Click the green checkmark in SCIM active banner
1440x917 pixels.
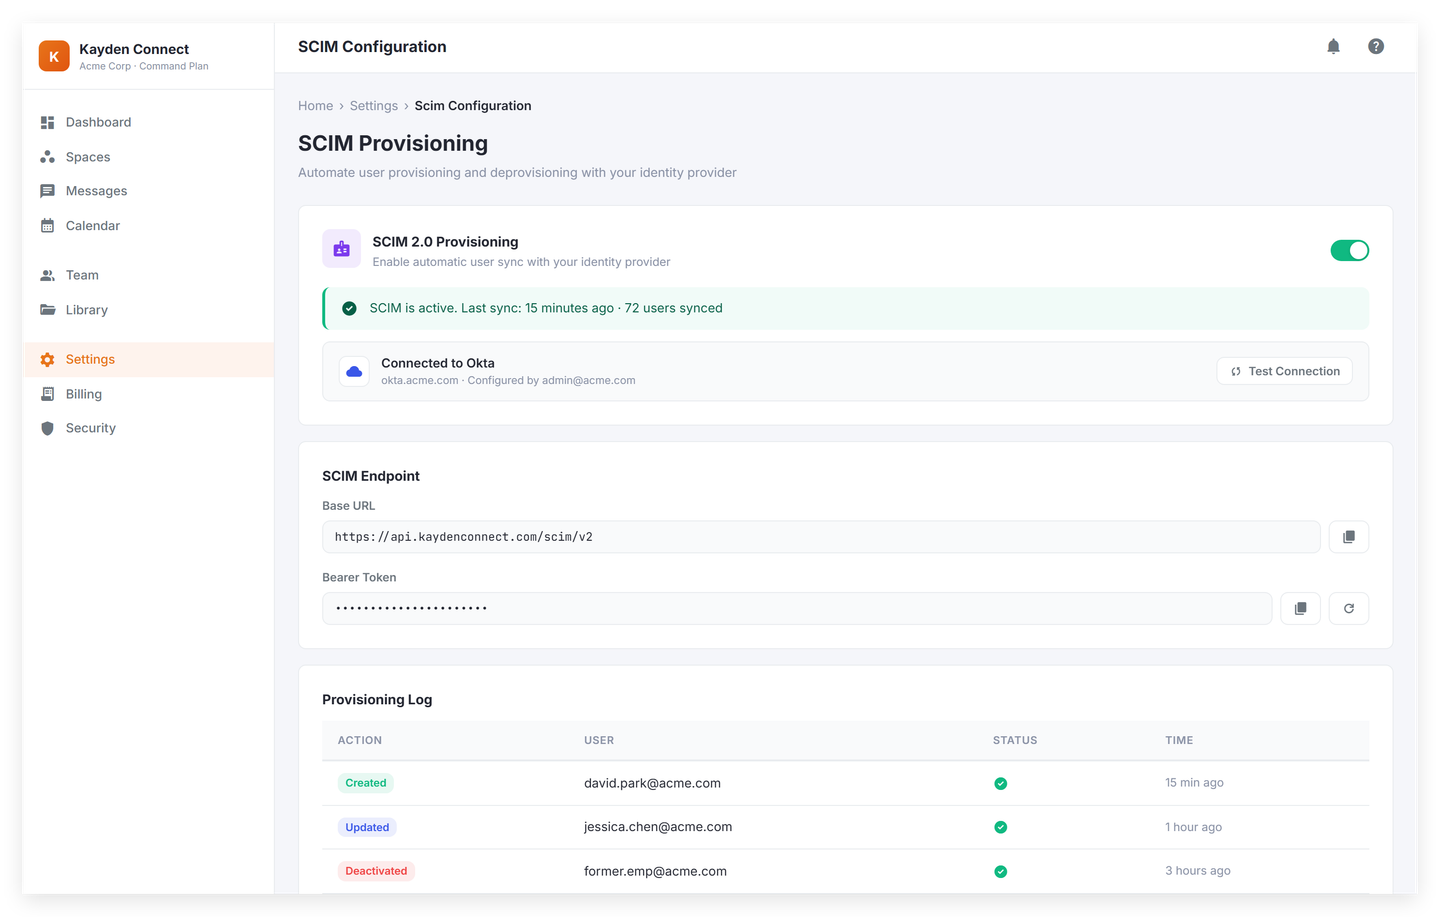tap(349, 308)
